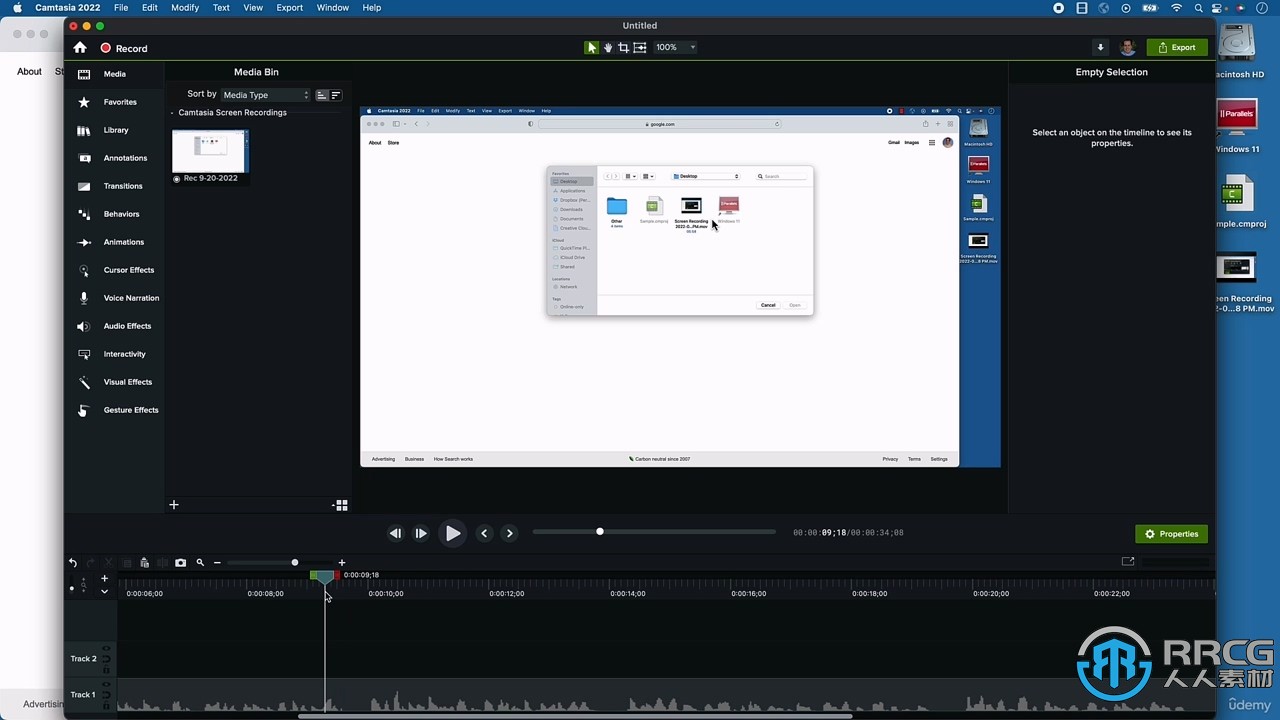Screen dimensions: 1280x720
Task: Select the Crop tool
Action: coord(624,47)
